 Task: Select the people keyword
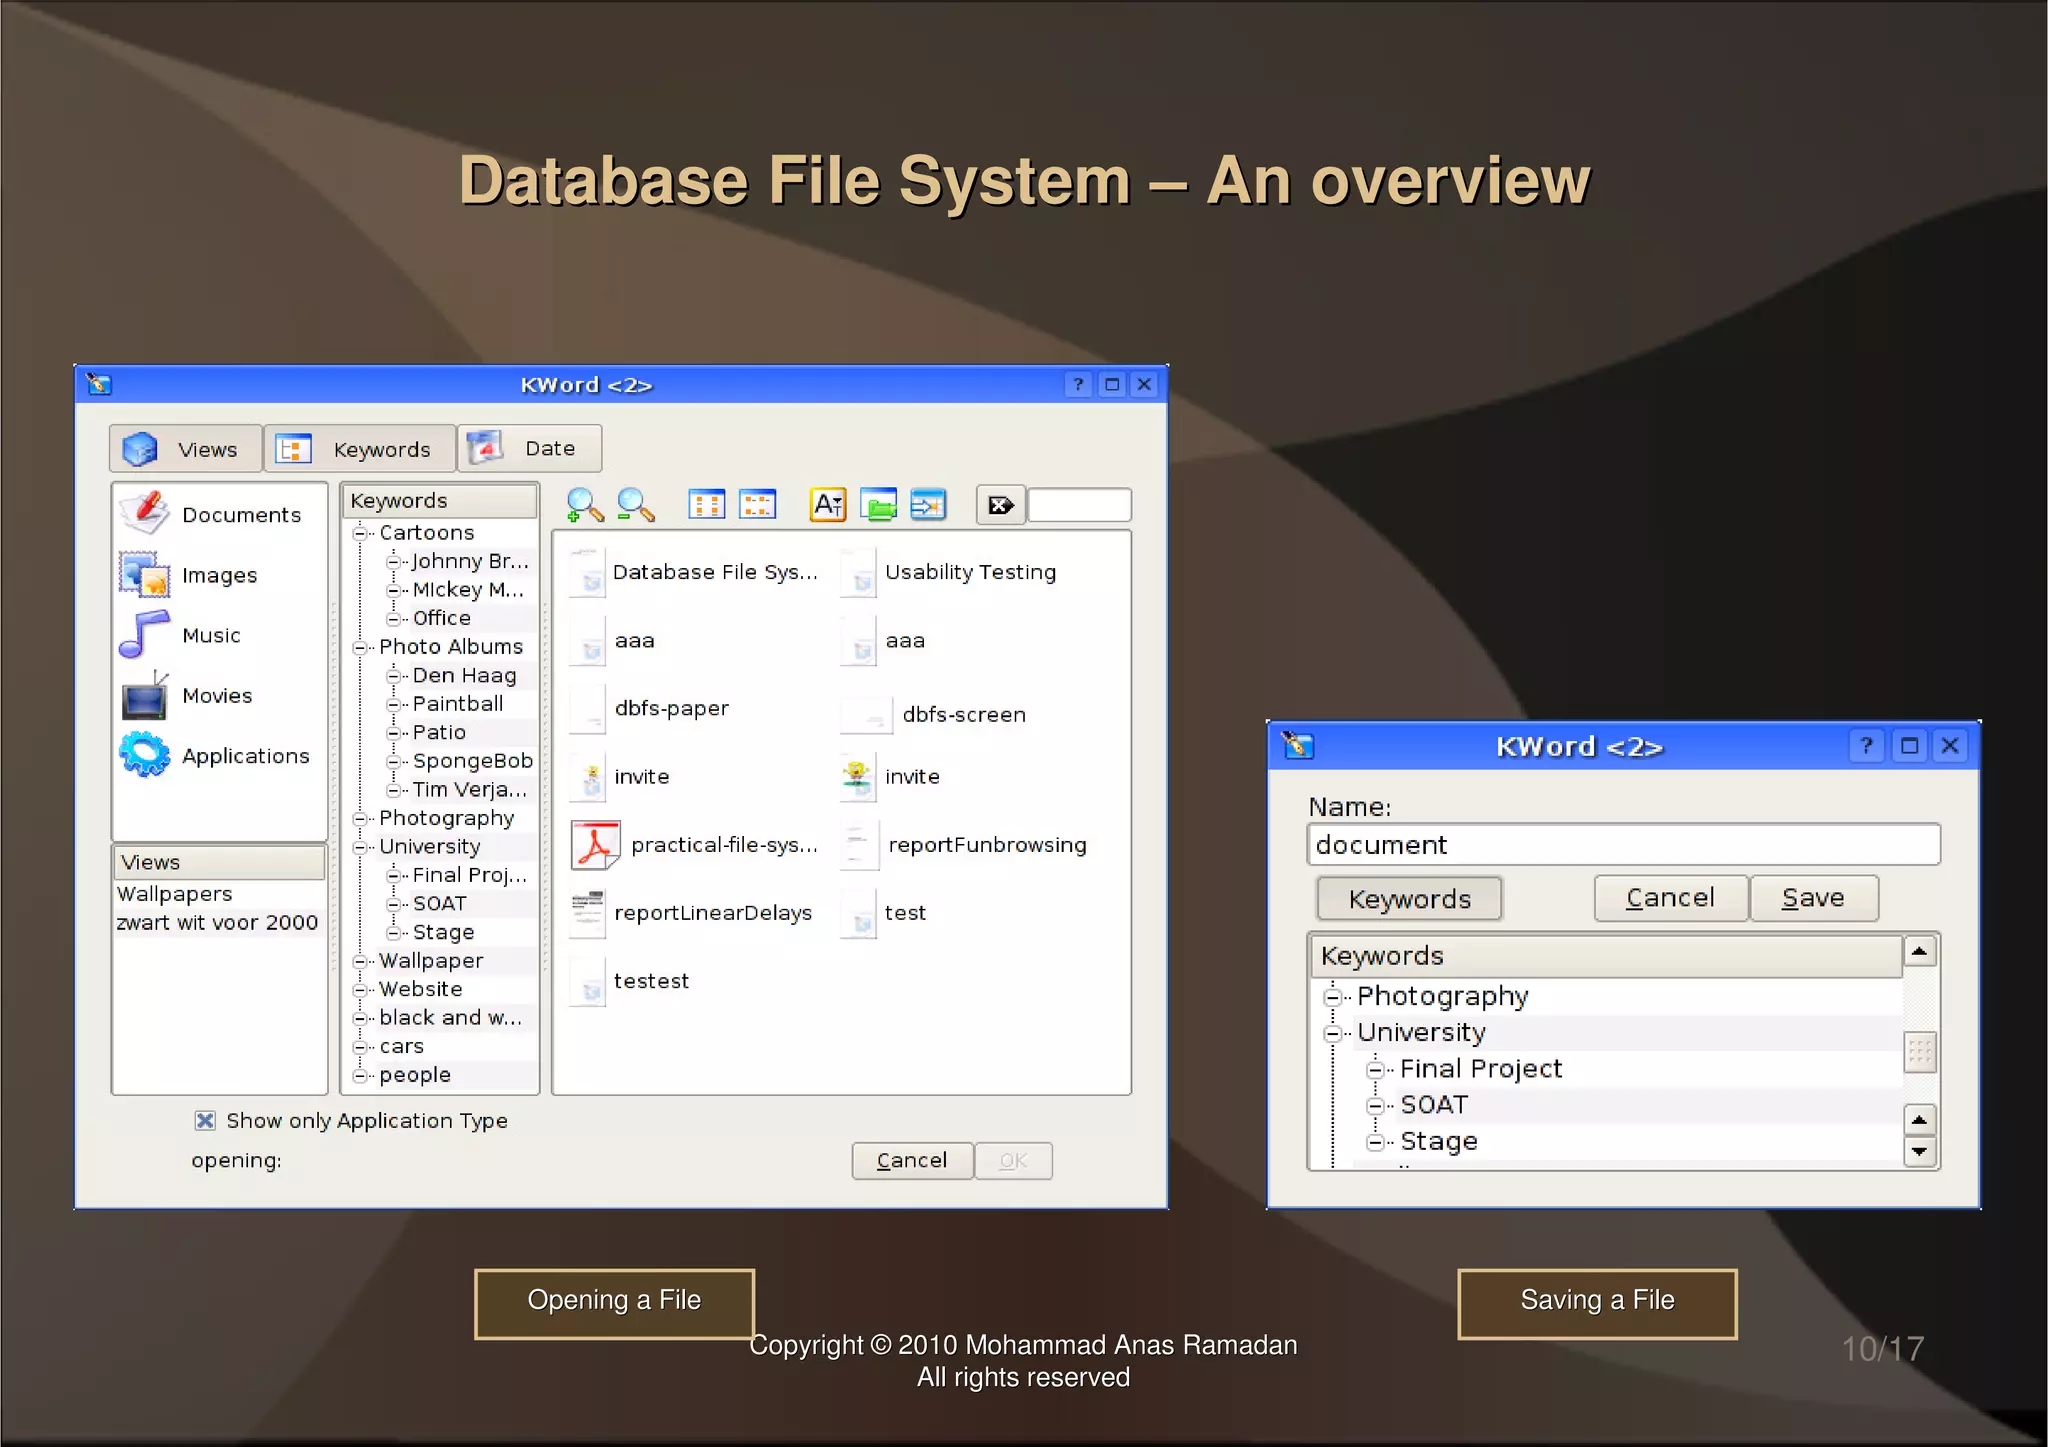tap(415, 1075)
